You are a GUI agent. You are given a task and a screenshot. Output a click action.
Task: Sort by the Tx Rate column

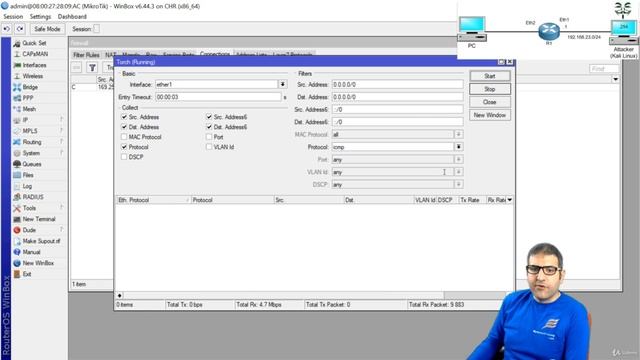click(471, 200)
